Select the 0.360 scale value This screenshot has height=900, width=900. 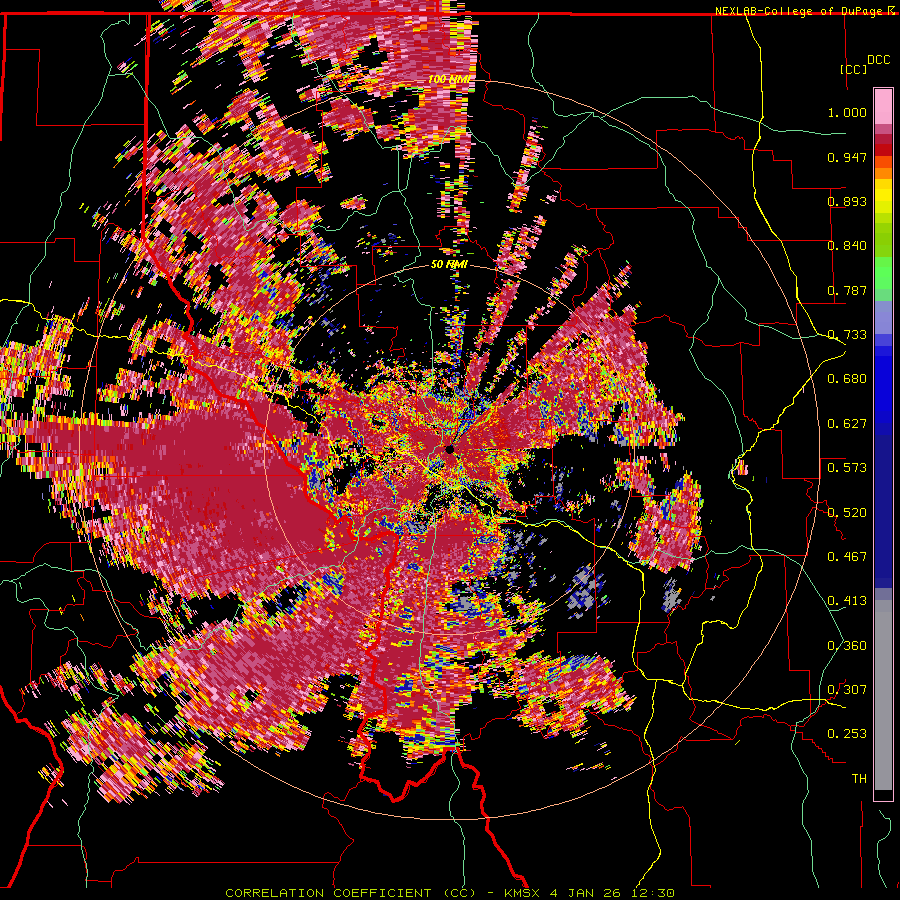click(x=847, y=646)
